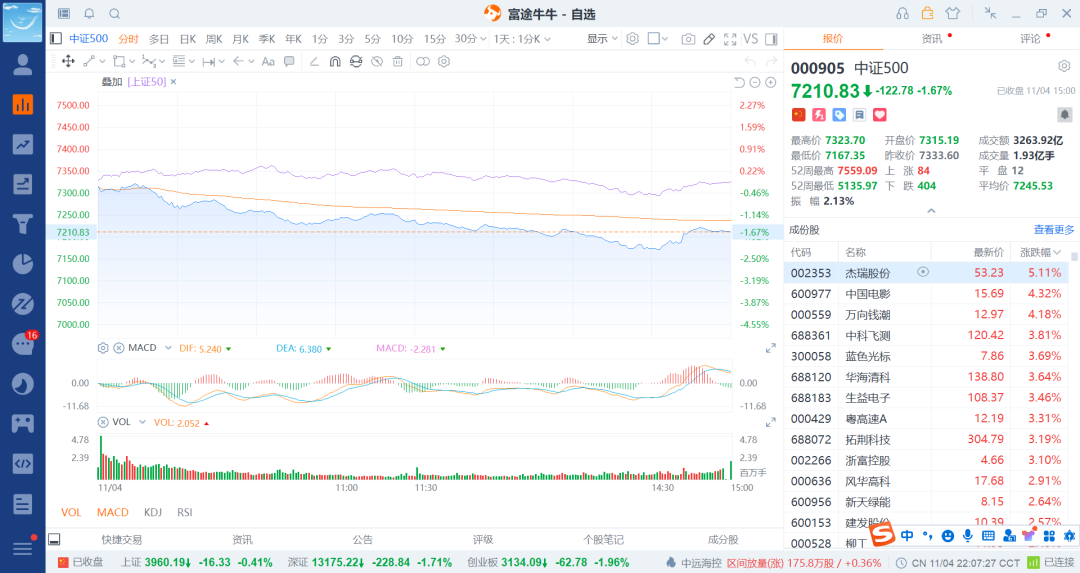This screenshot has height=573, width=1080.
Task: Open the layout square dropdown
Action: click(x=658, y=39)
